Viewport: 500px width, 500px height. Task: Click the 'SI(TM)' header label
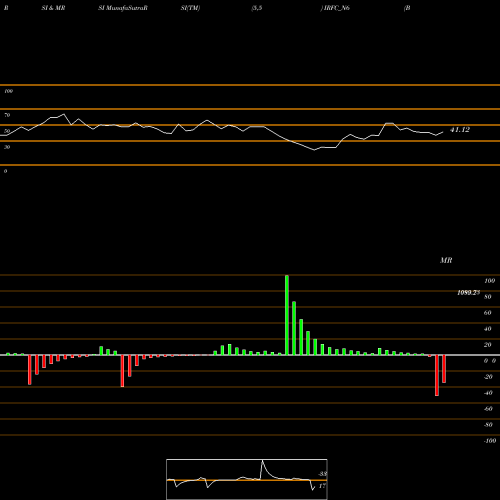tap(190, 8)
